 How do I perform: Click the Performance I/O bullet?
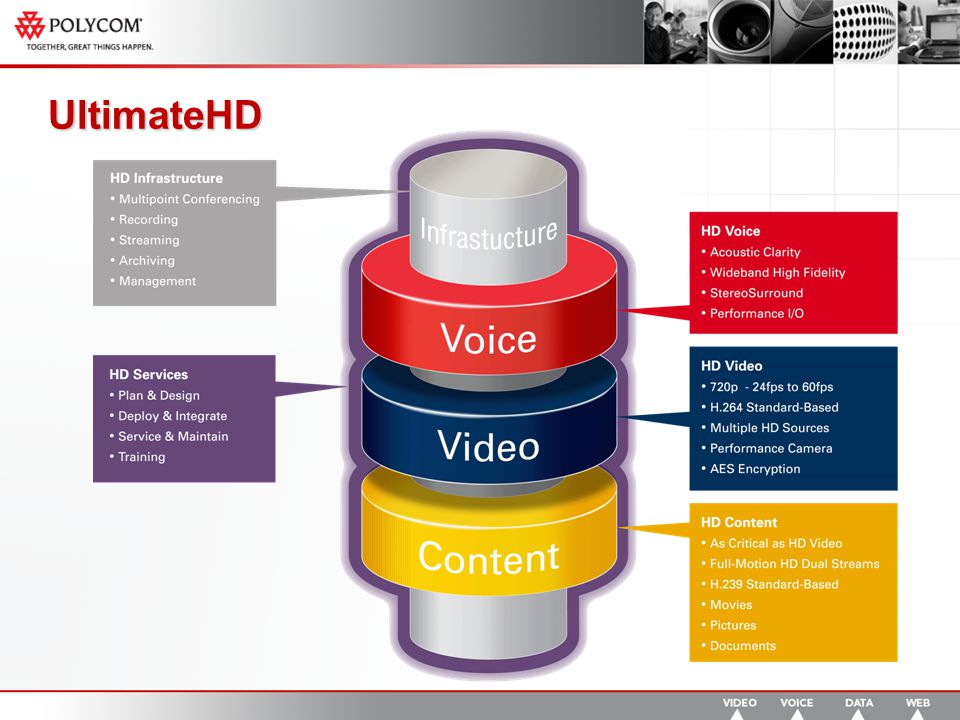753,313
